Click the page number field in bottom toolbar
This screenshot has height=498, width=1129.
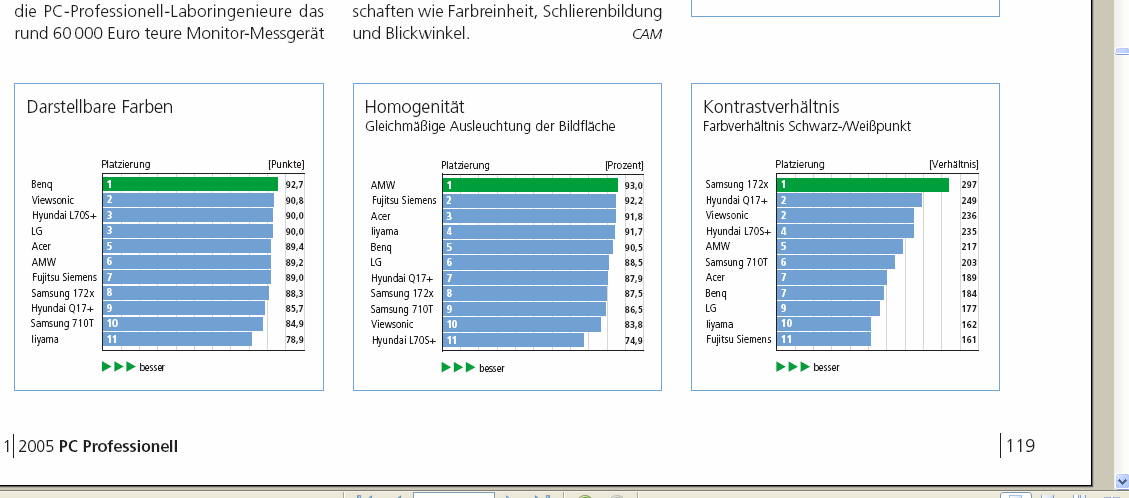click(x=453, y=495)
